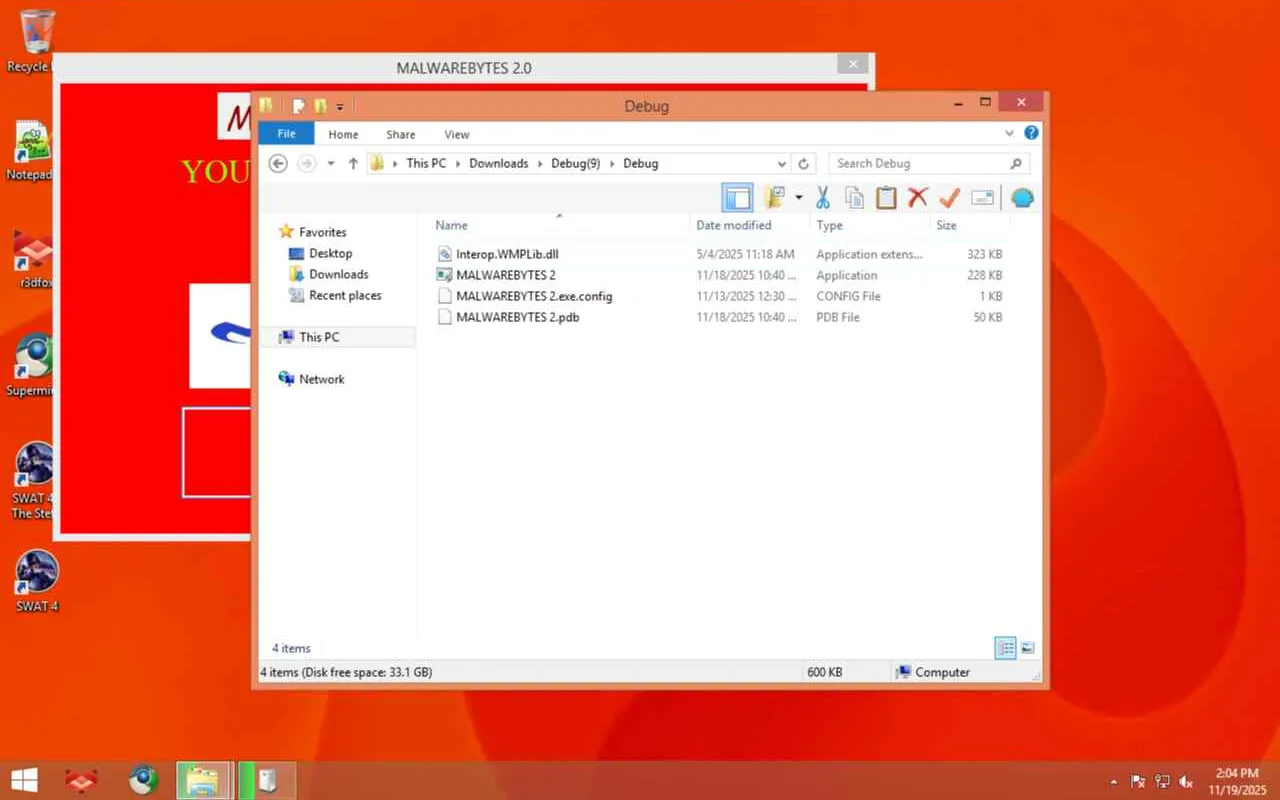Switch to the Share ribbon tab
Screen dimensions: 1280x800
point(401,134)
